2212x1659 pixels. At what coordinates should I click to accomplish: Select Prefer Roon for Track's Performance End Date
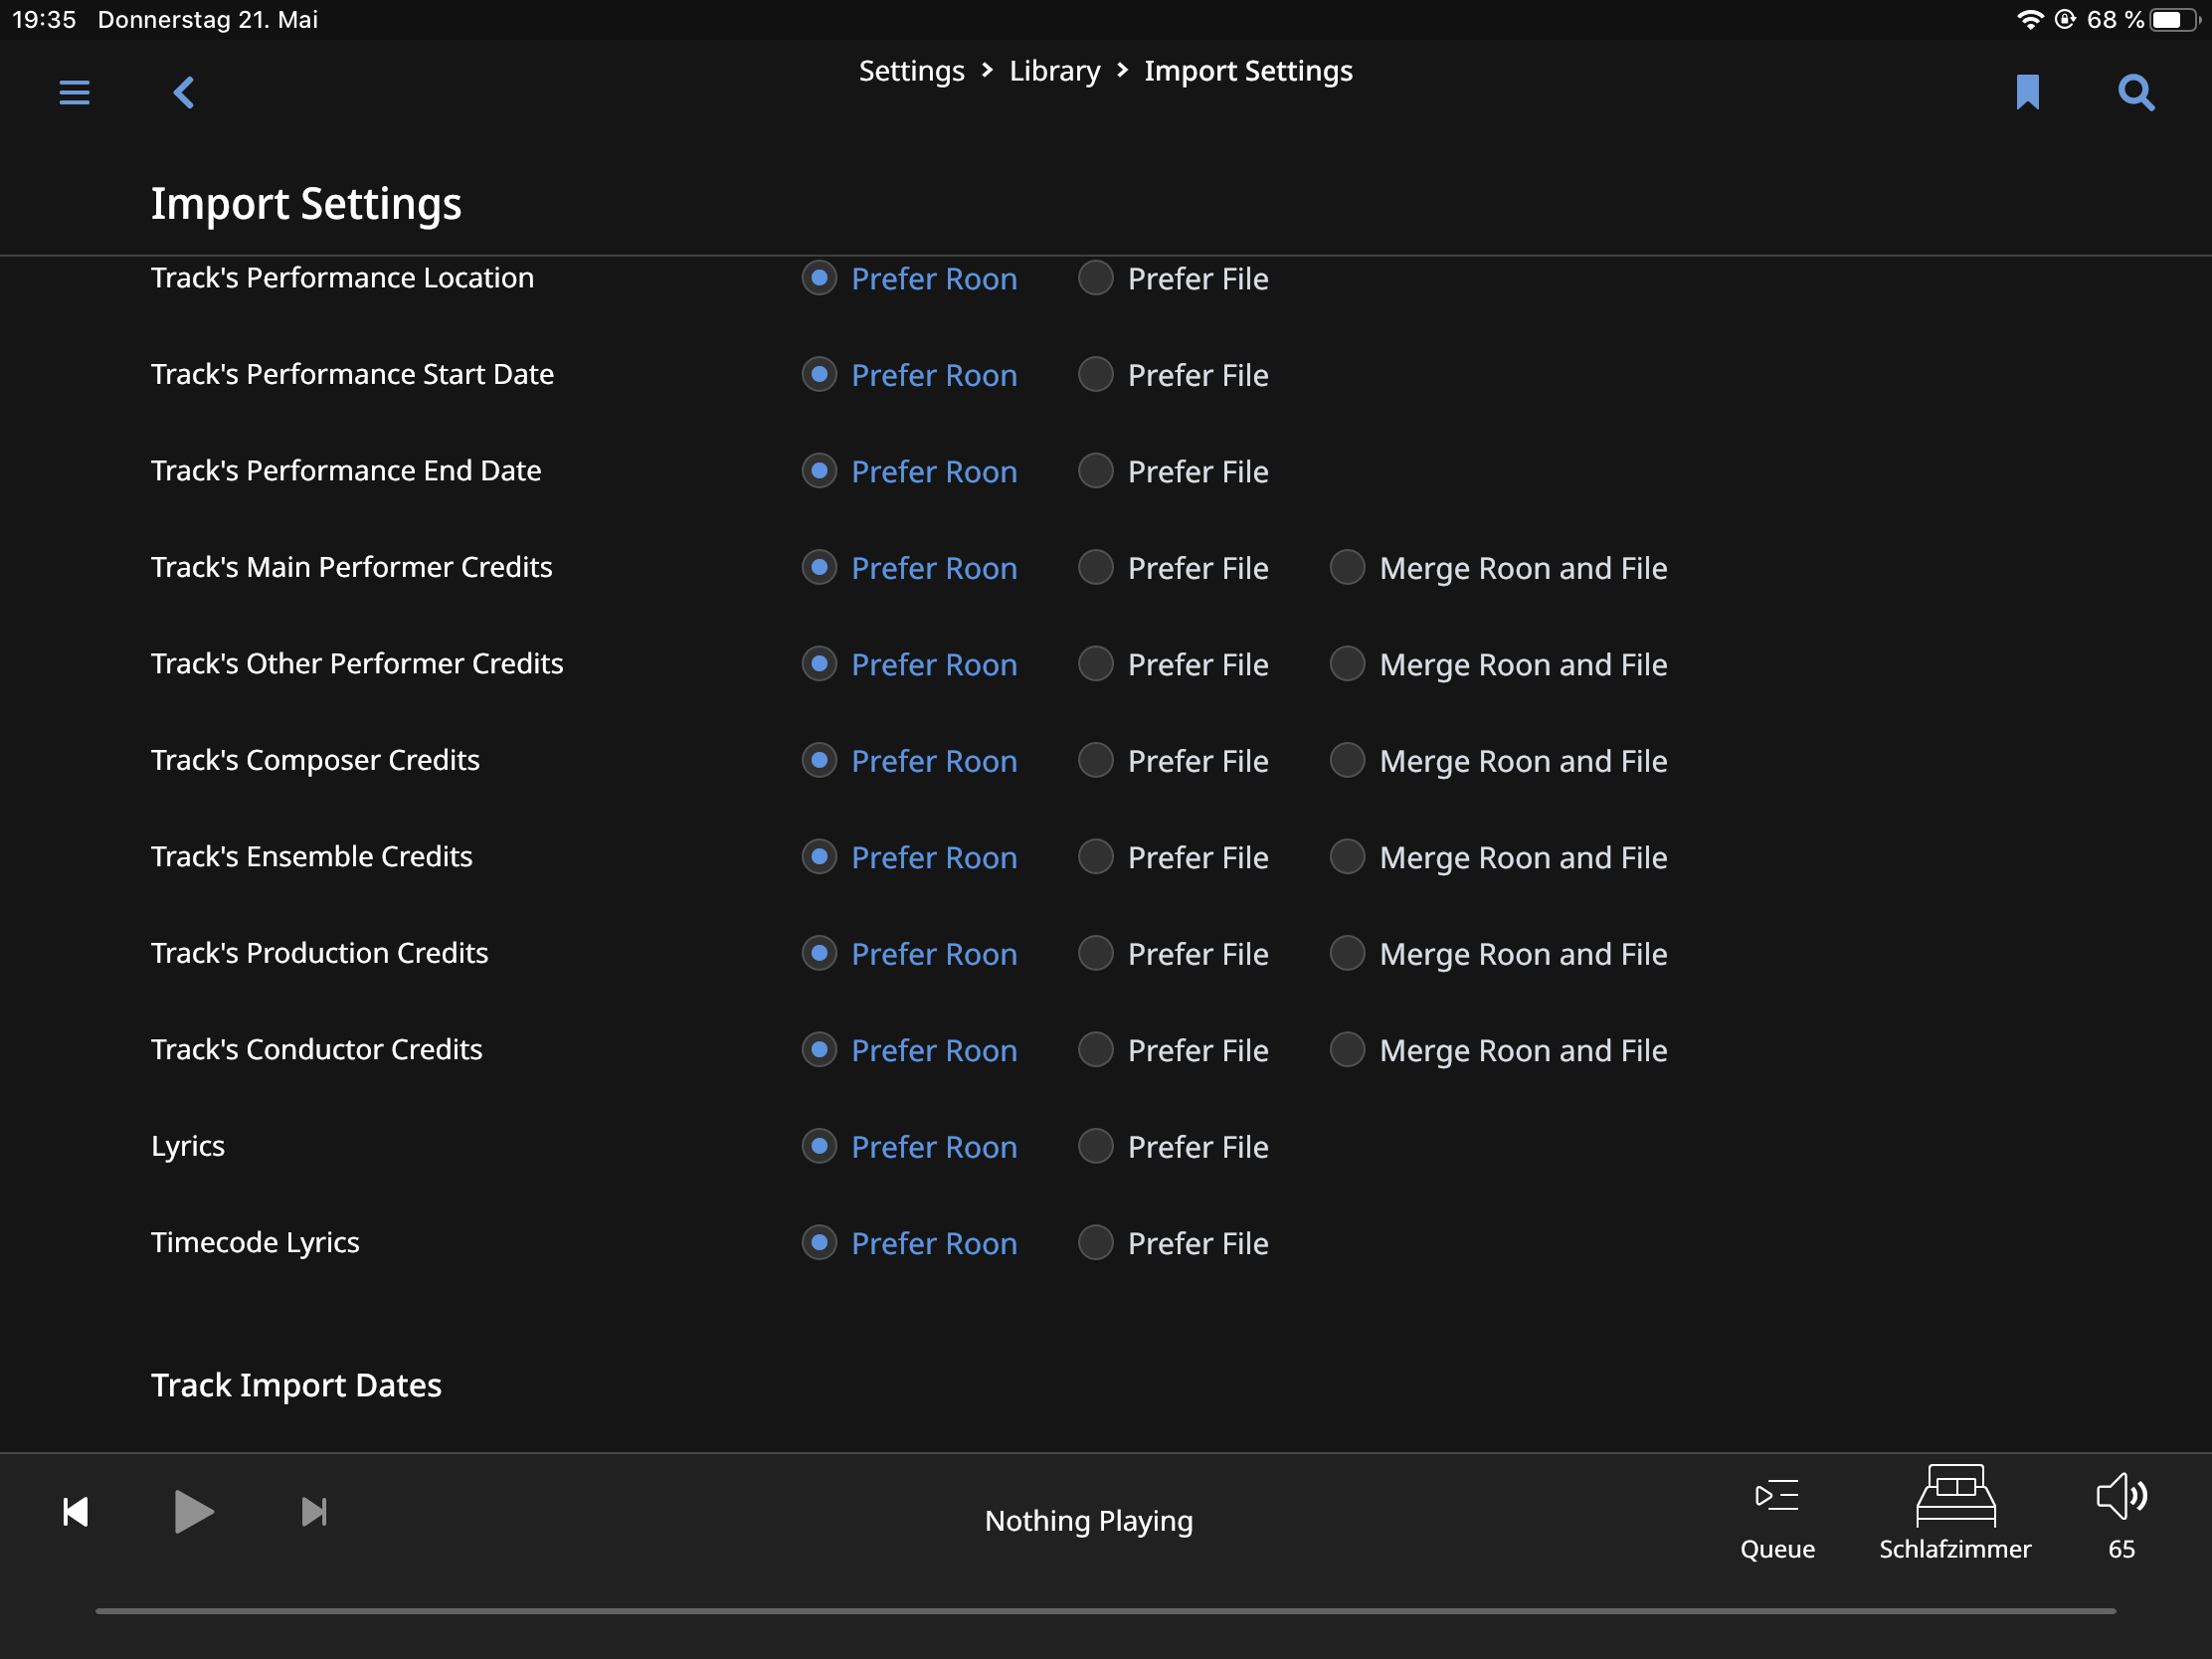coord(909,471)
